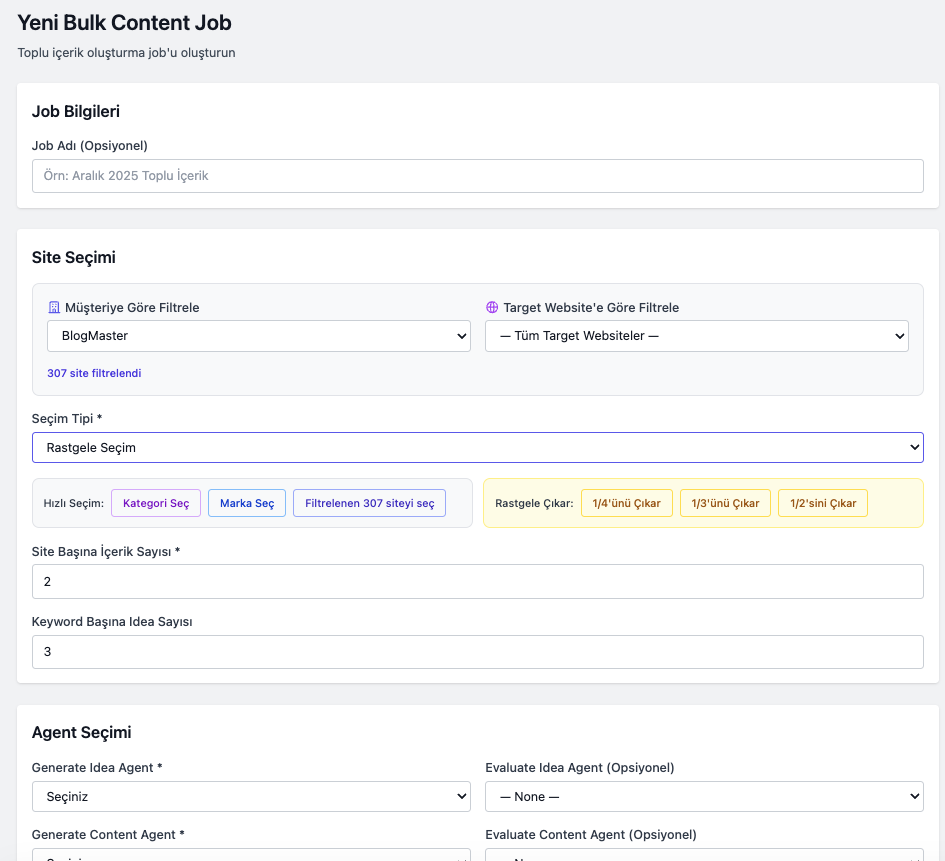Open the Generate Idea Agent dropdown
This screenshot has width=945, height=861.
tap(251, 797)
